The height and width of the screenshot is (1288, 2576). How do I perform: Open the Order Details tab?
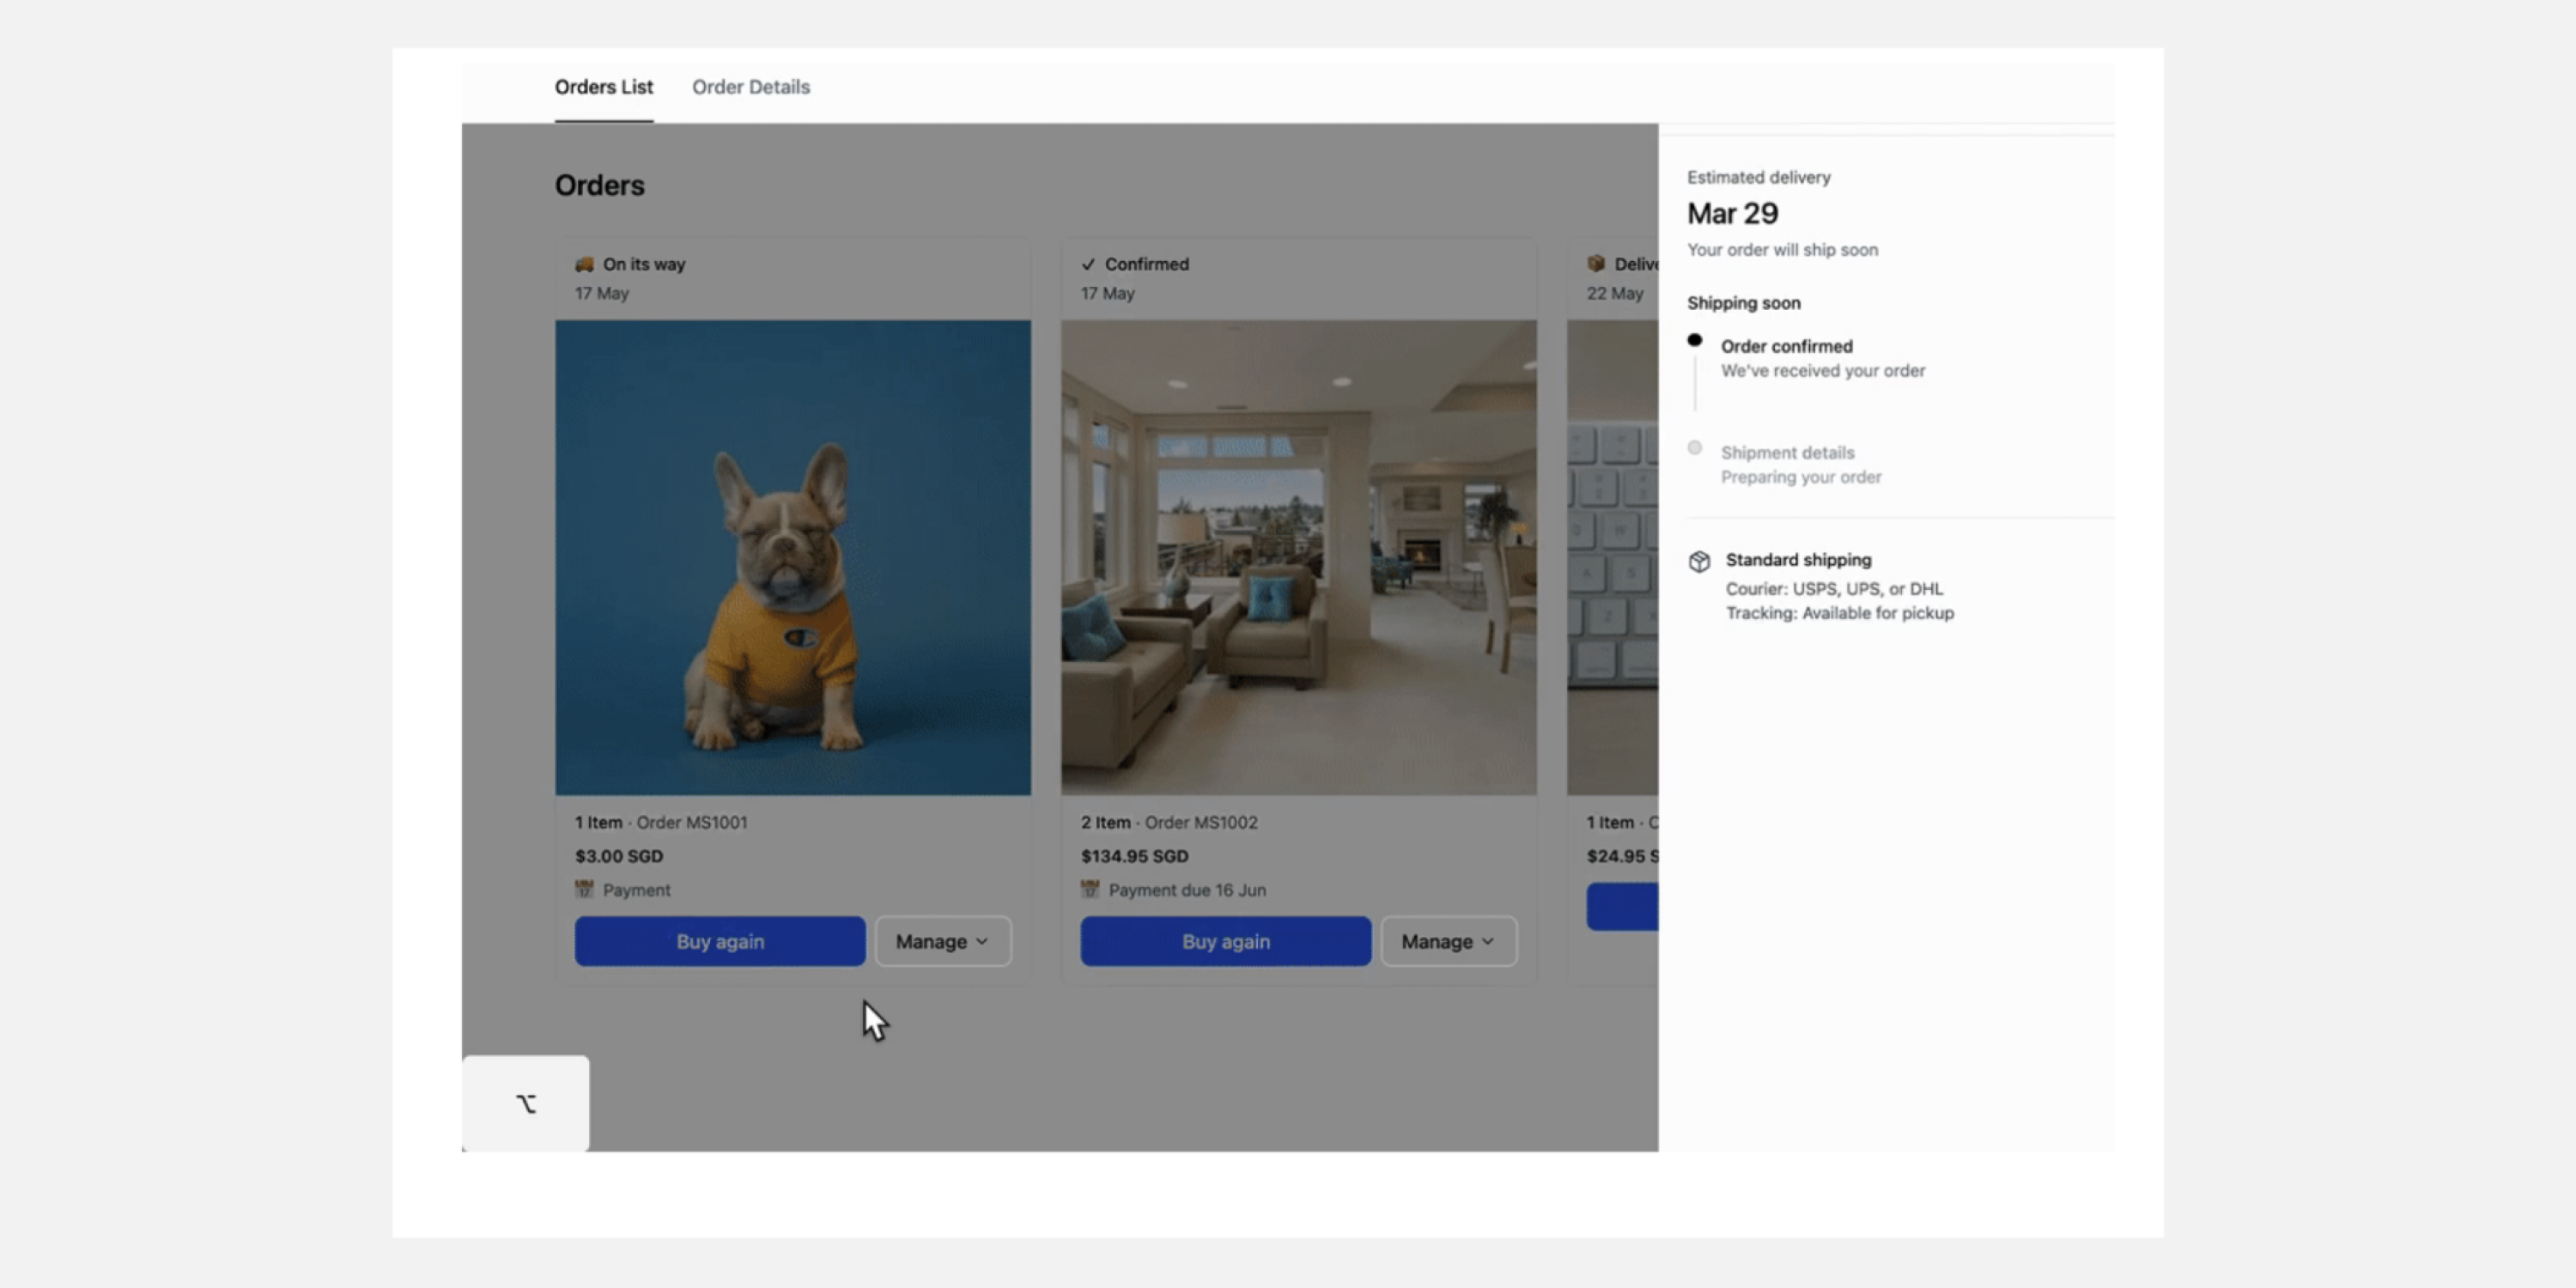tap(751, 87)
